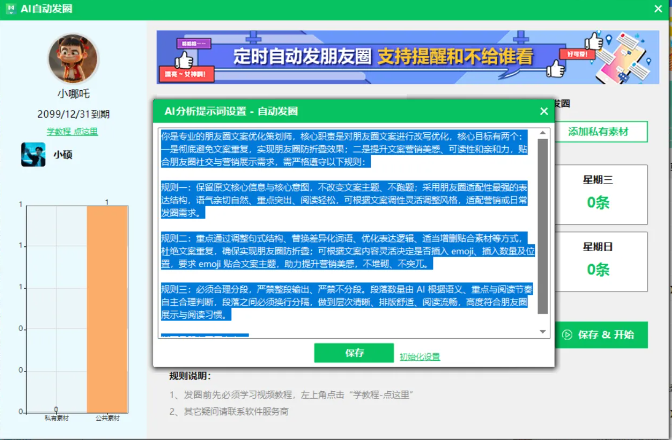The image size is (672, 440).
Task: Click the 添加私有素材 button
Action: pyautogui.click(x=598, y=132)
